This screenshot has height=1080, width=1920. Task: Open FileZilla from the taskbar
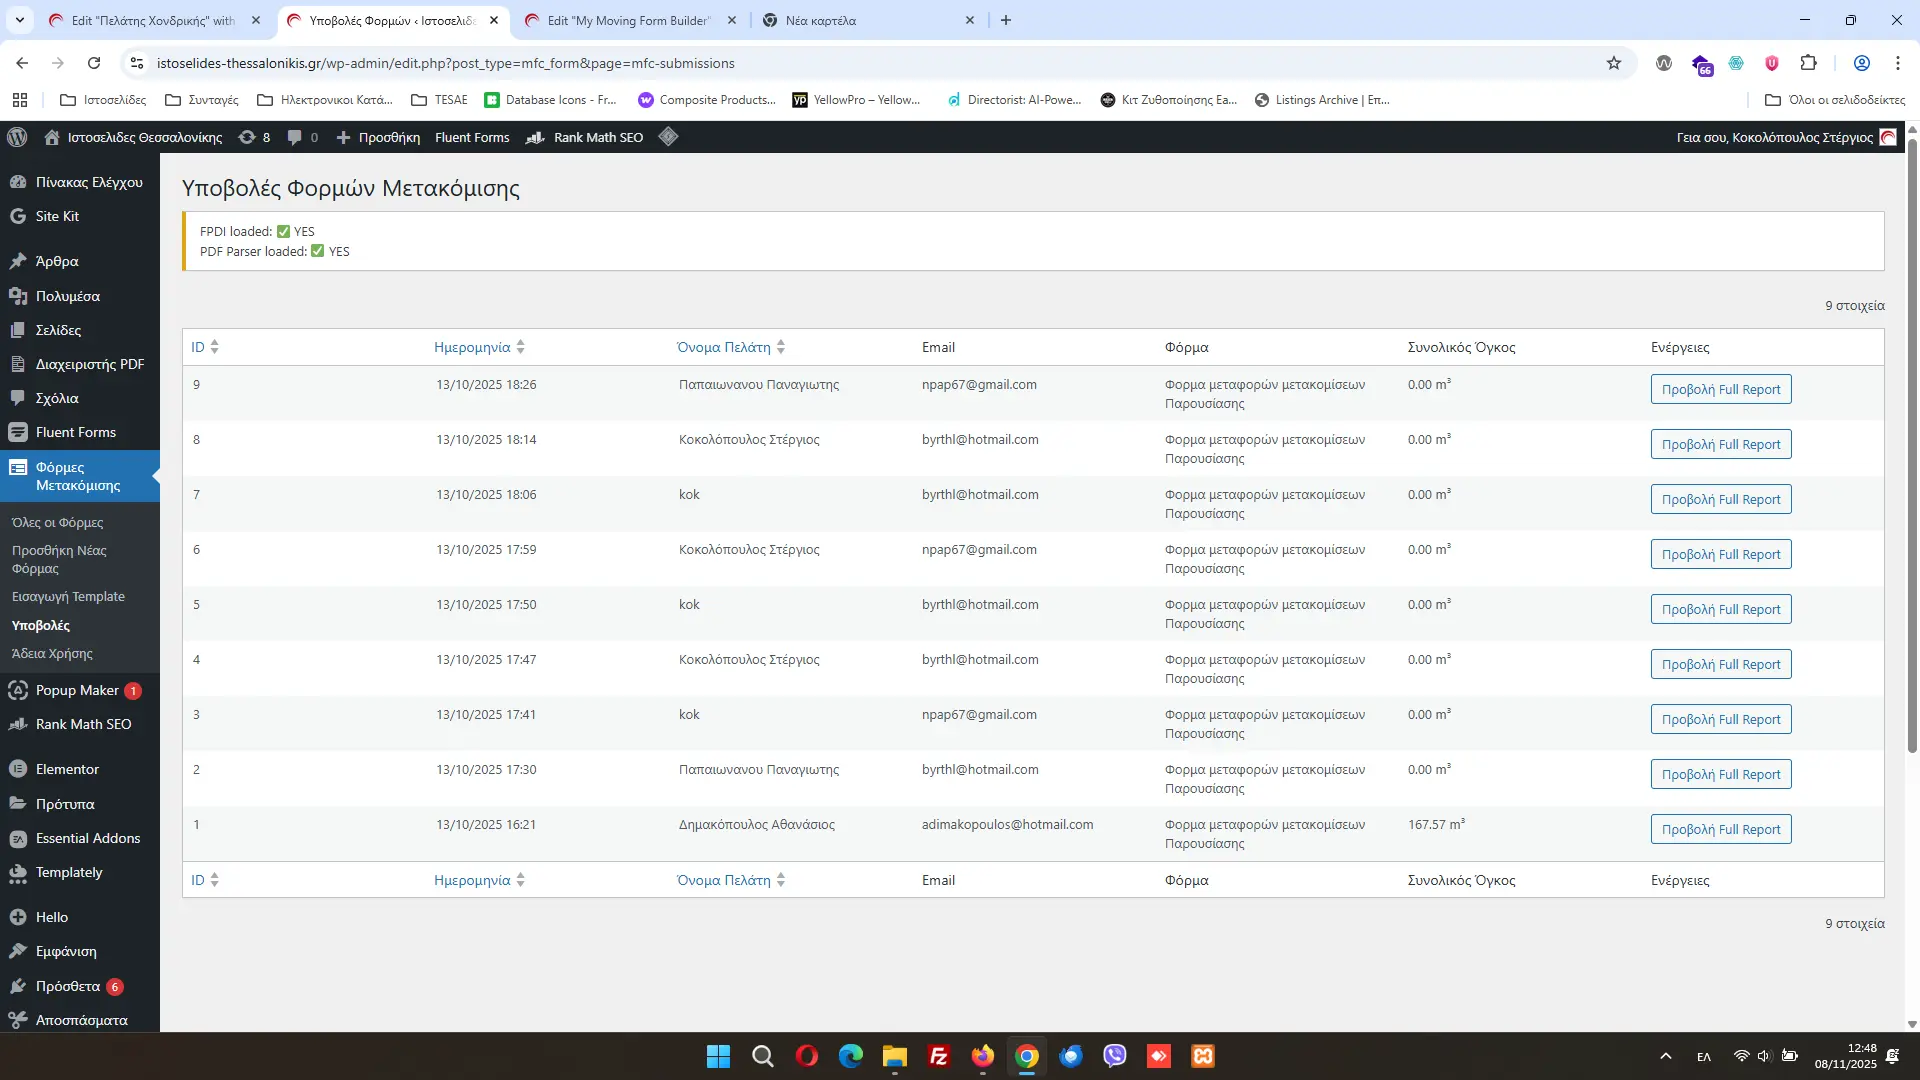[x=938, y=1056]
